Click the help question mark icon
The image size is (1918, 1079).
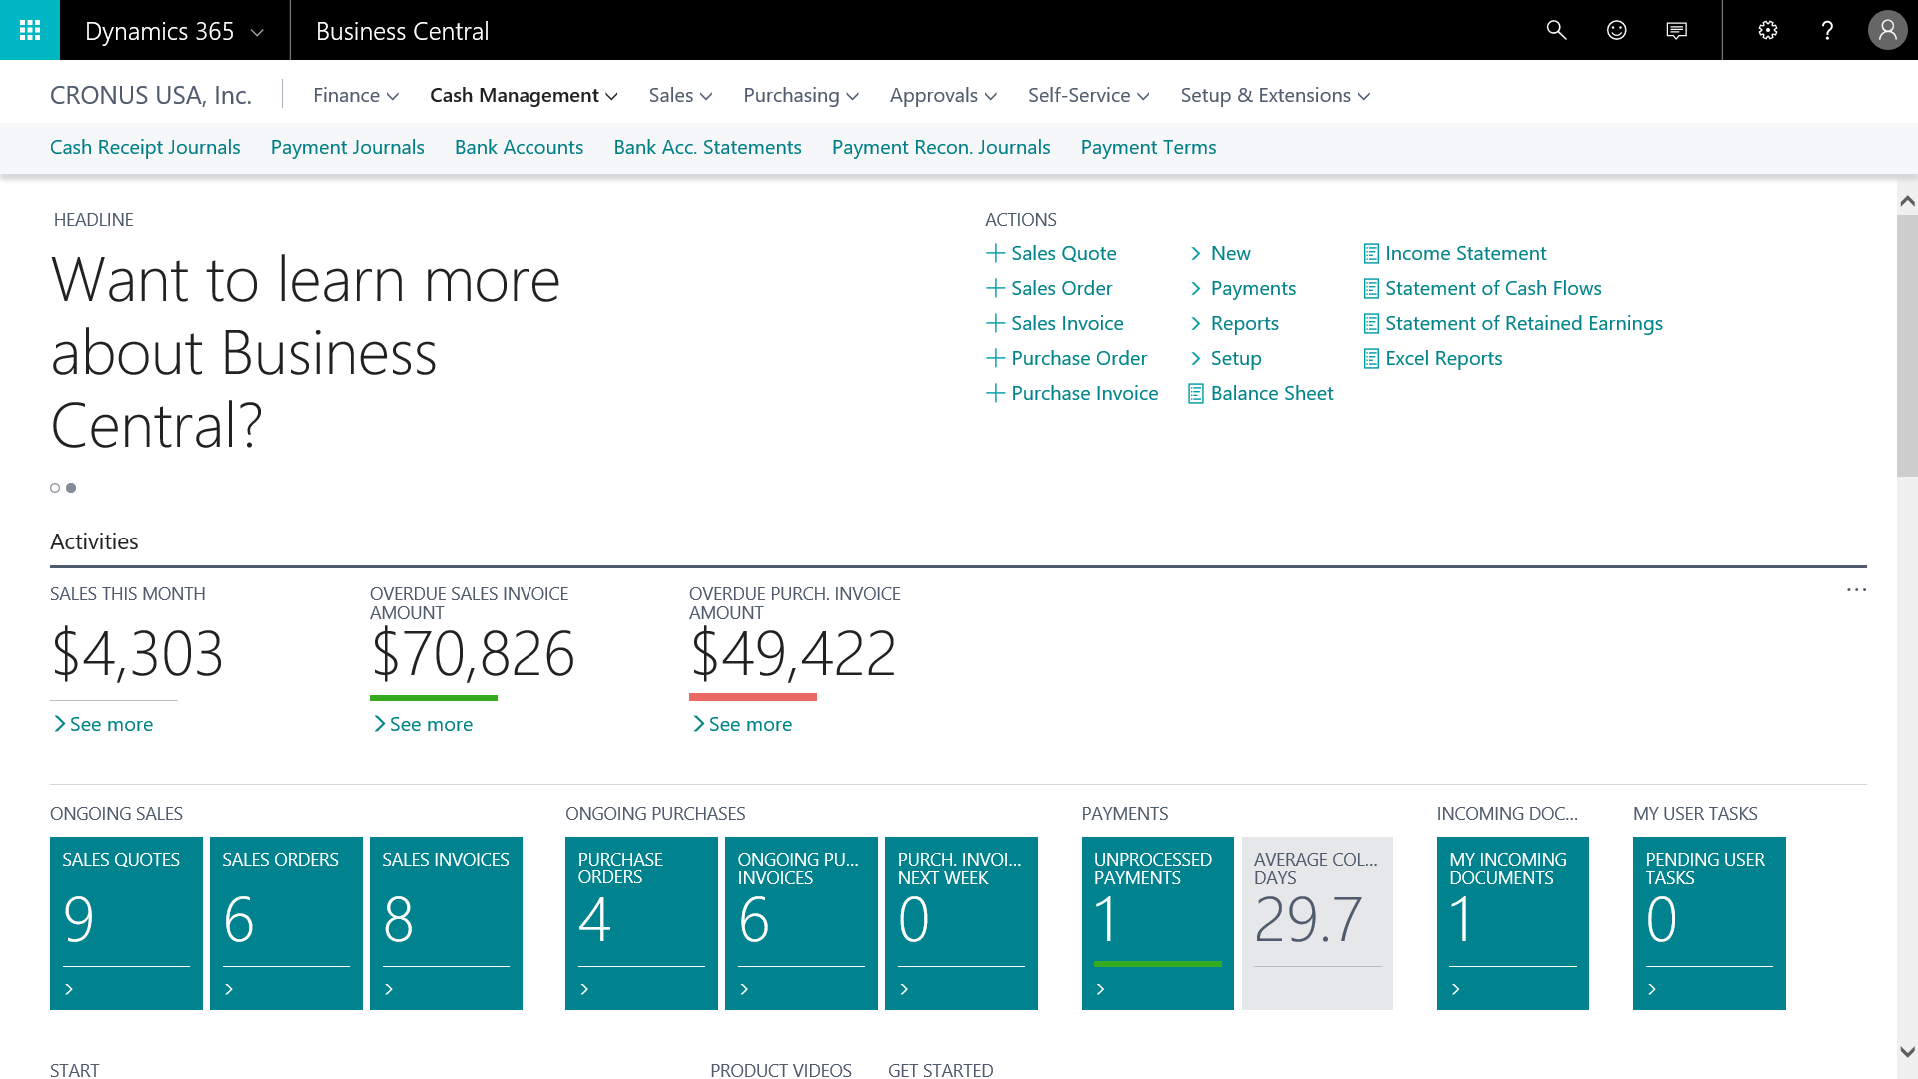pyautogui.click(x=1827, y=30)
